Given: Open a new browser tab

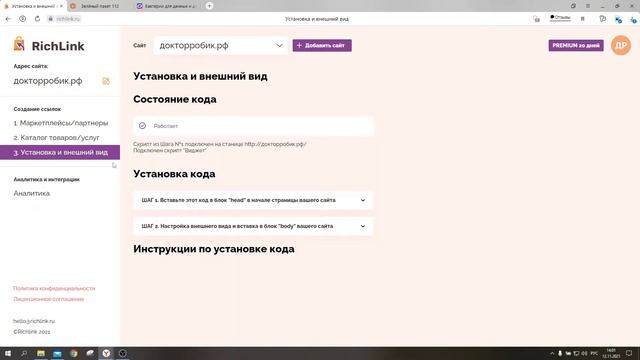Looking at the screenshot, I should (x=209, y=6).
